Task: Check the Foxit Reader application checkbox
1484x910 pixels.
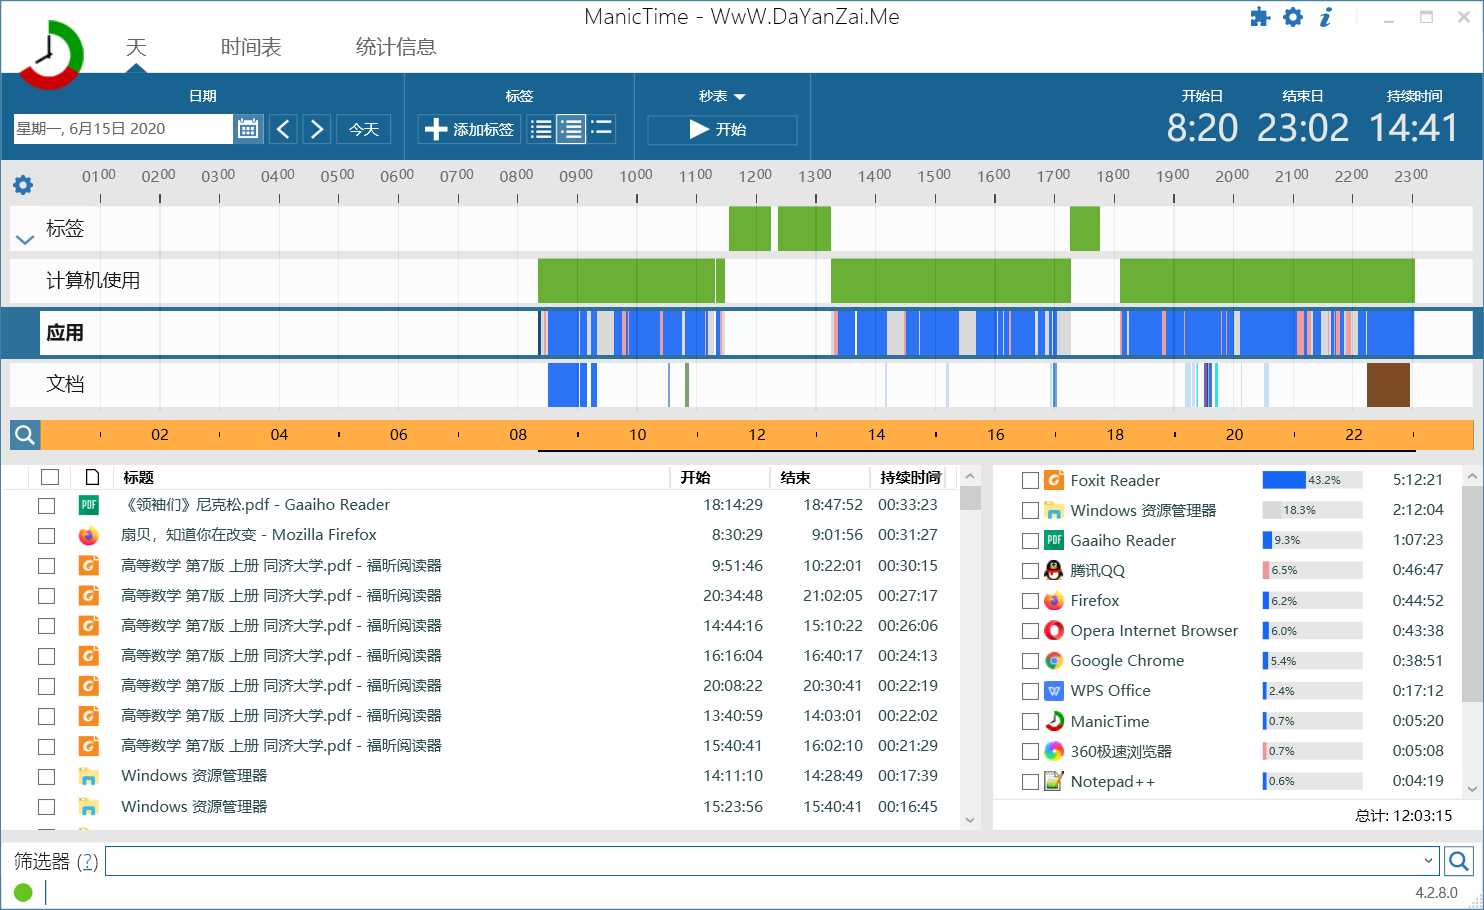Action: tap(1030, 481)
